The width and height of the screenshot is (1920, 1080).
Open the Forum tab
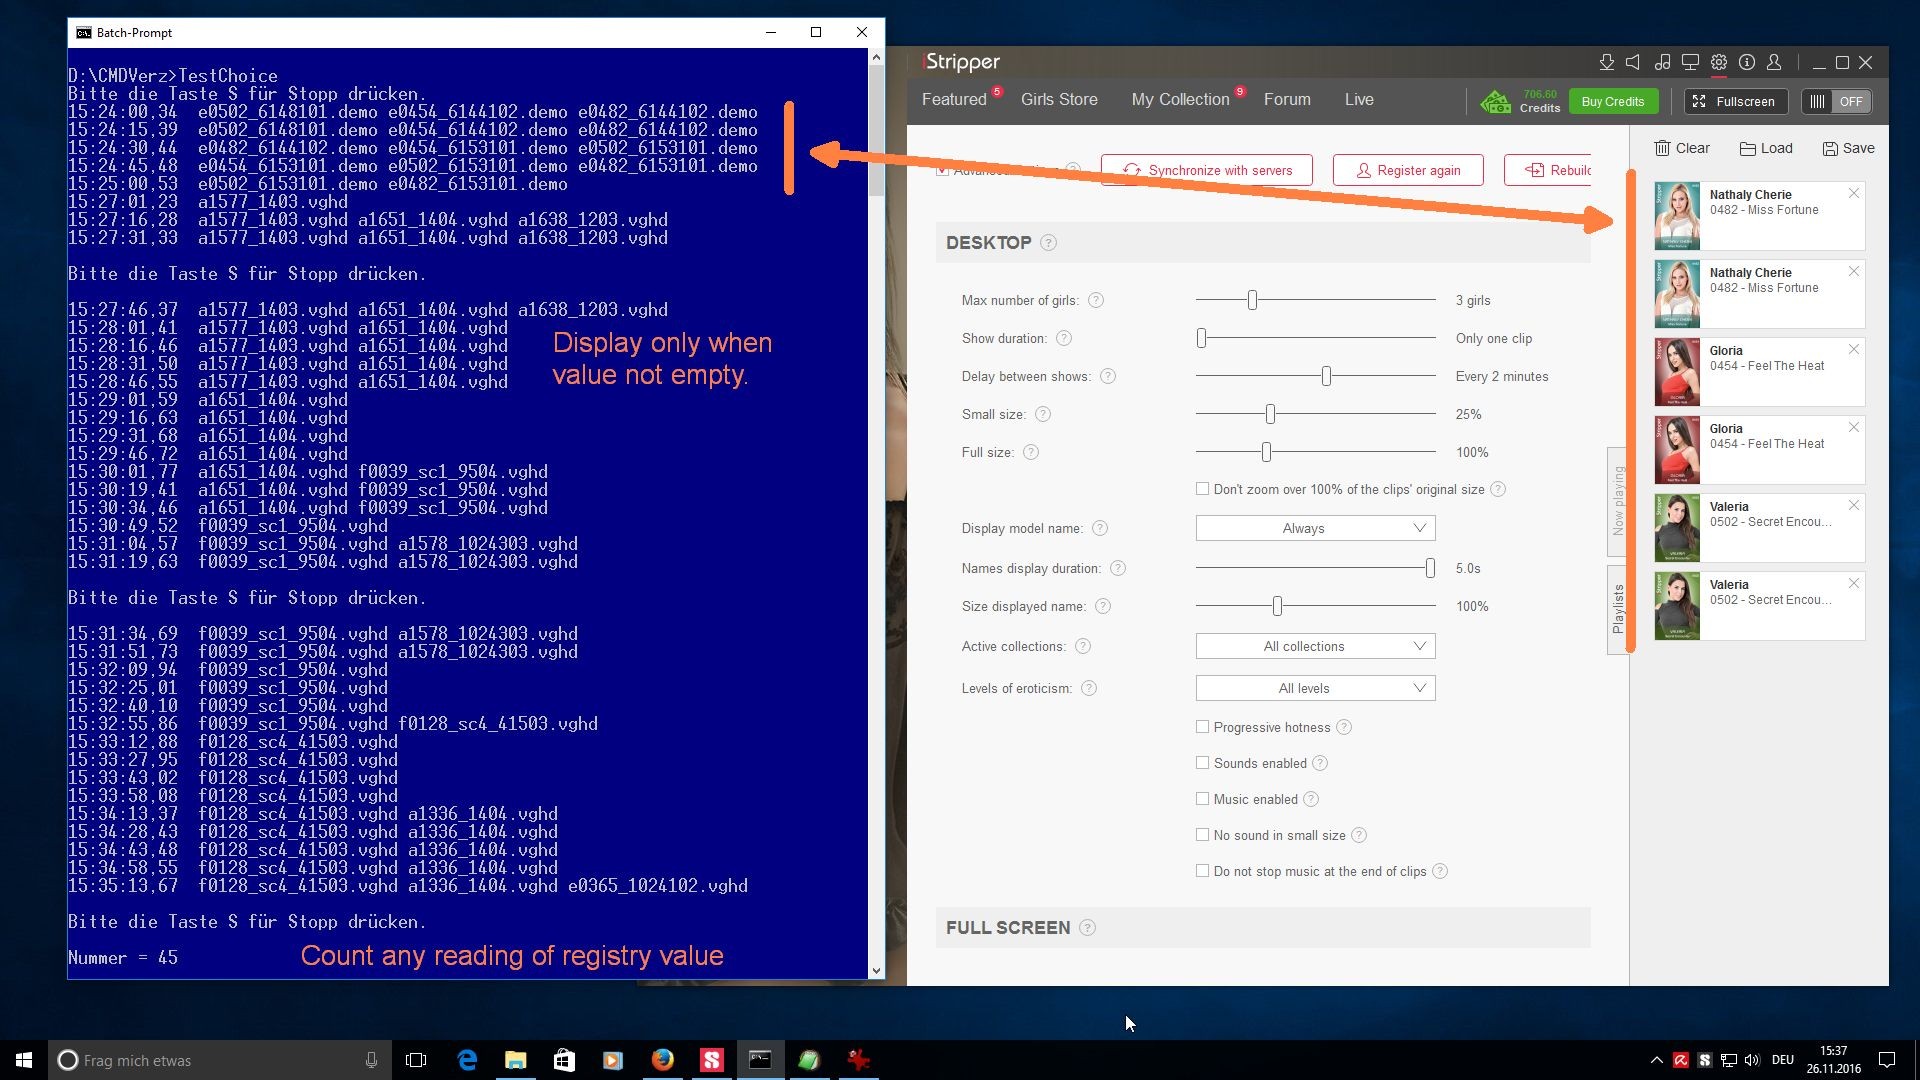1287,99
